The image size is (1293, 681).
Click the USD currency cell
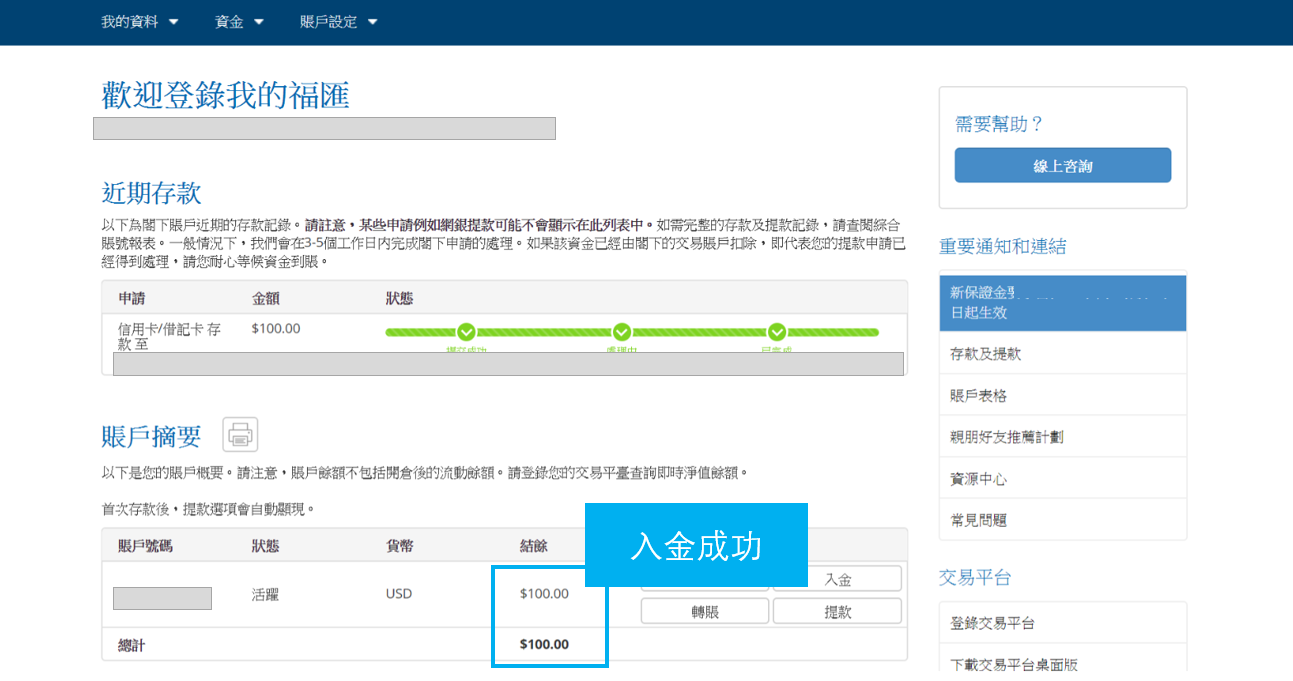(399, 594)
